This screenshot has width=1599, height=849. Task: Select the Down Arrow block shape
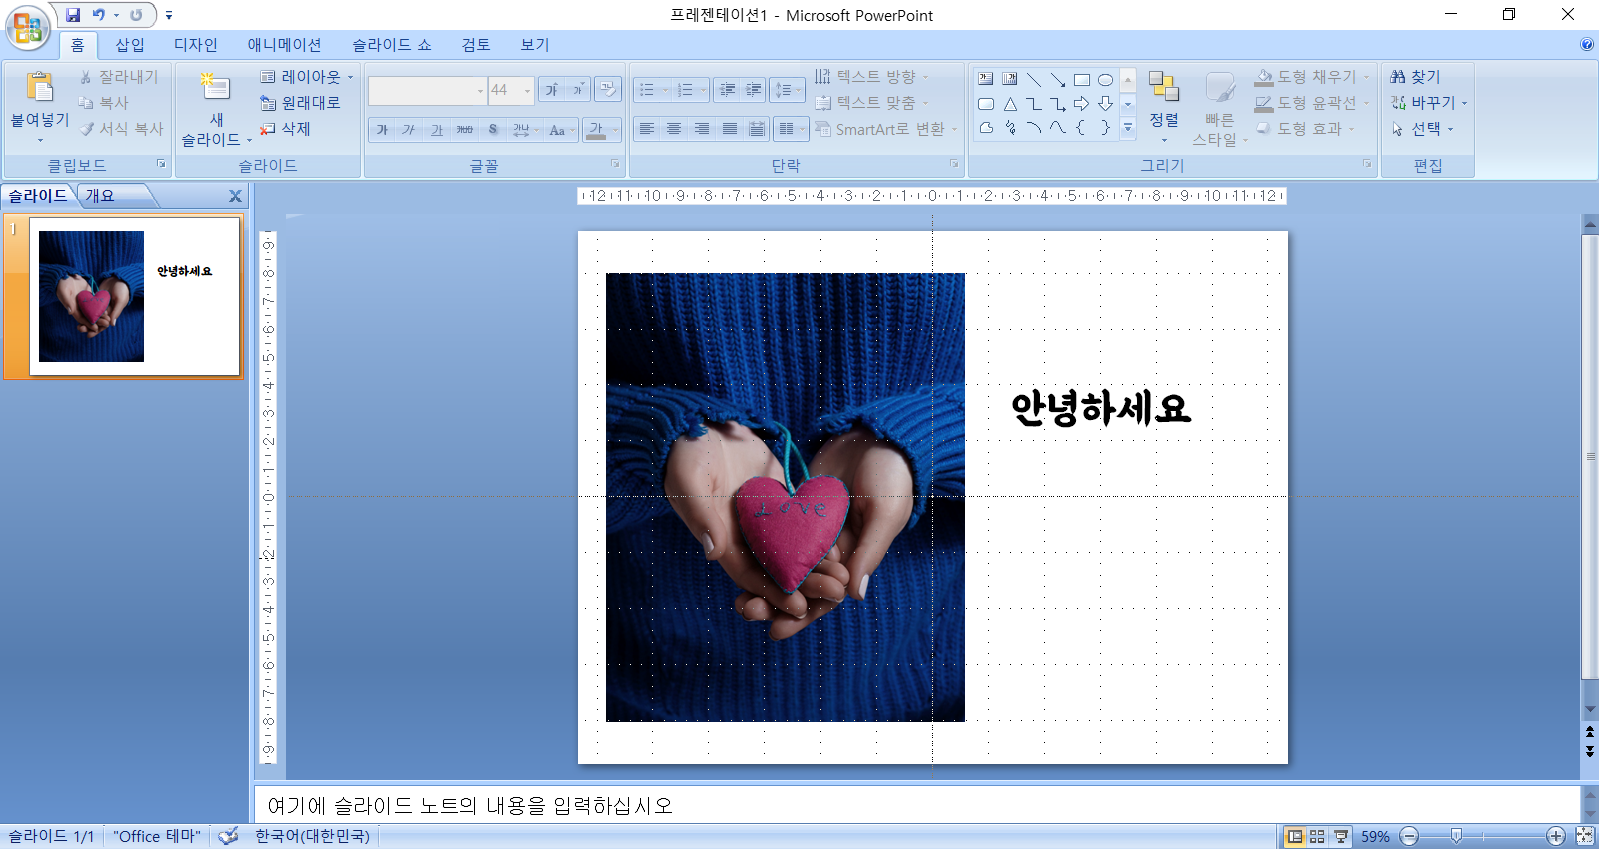(x=1106, y=104)
